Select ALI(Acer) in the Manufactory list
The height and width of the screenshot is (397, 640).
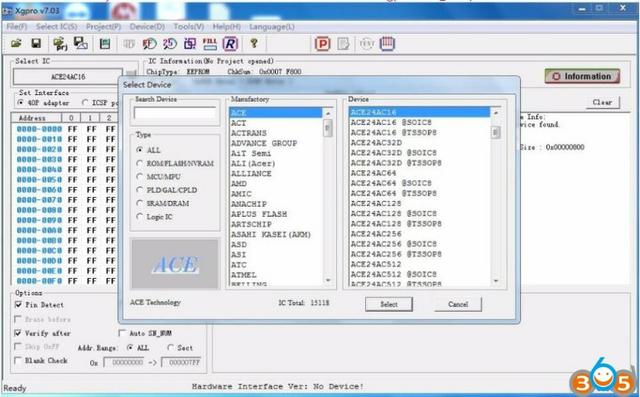[253, 163]
